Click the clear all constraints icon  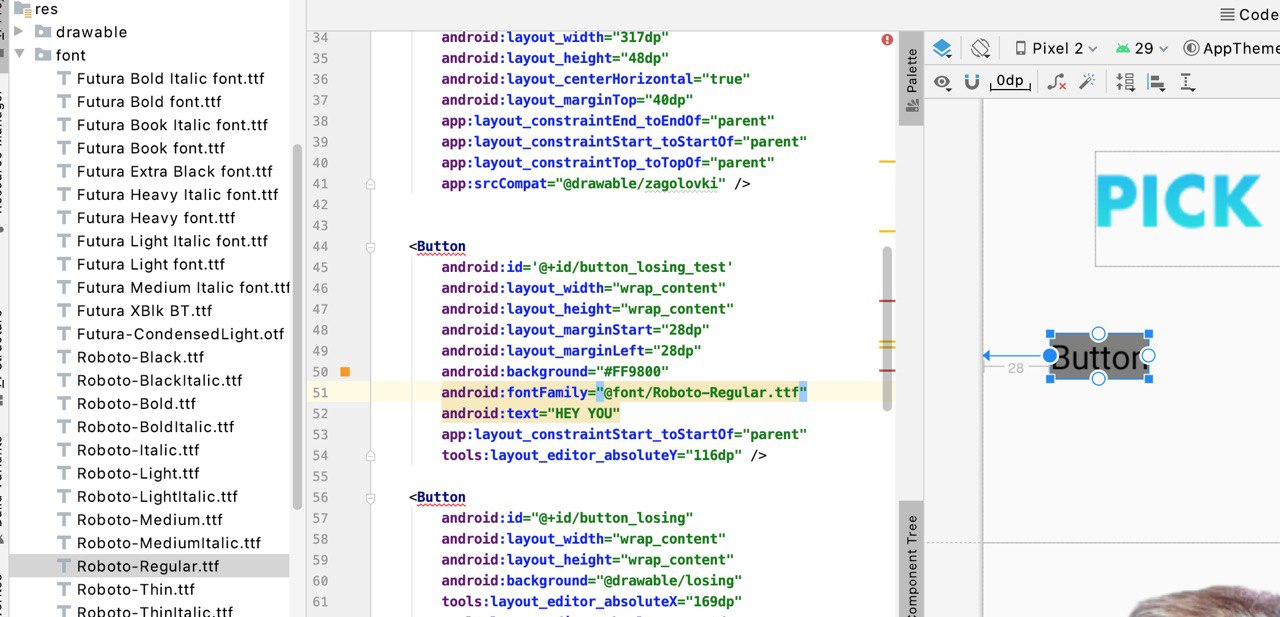1056,82
